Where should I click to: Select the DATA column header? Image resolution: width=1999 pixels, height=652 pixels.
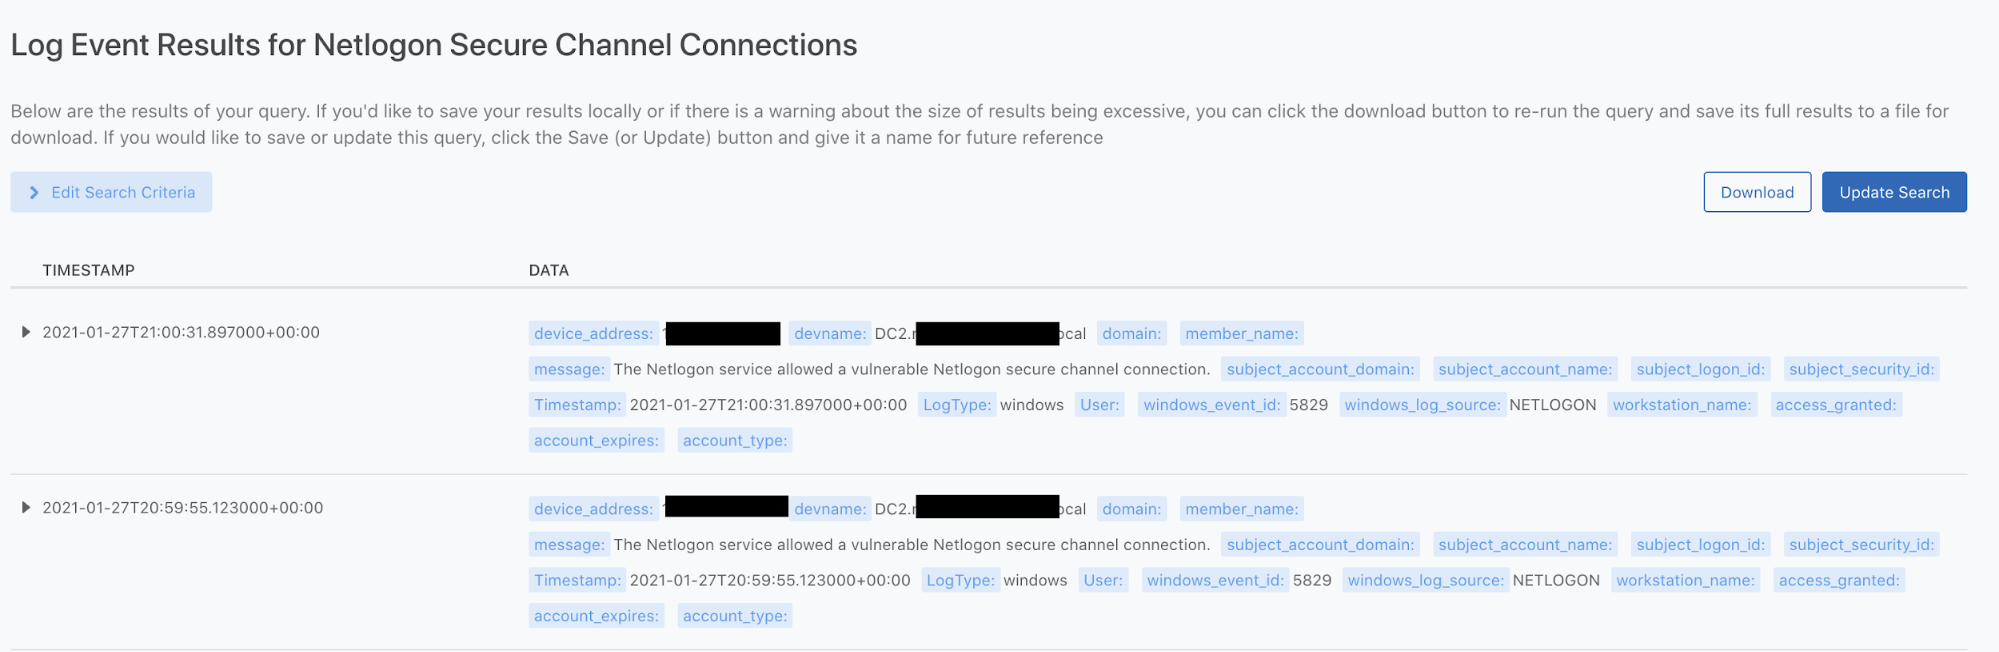tap(549, 270)
